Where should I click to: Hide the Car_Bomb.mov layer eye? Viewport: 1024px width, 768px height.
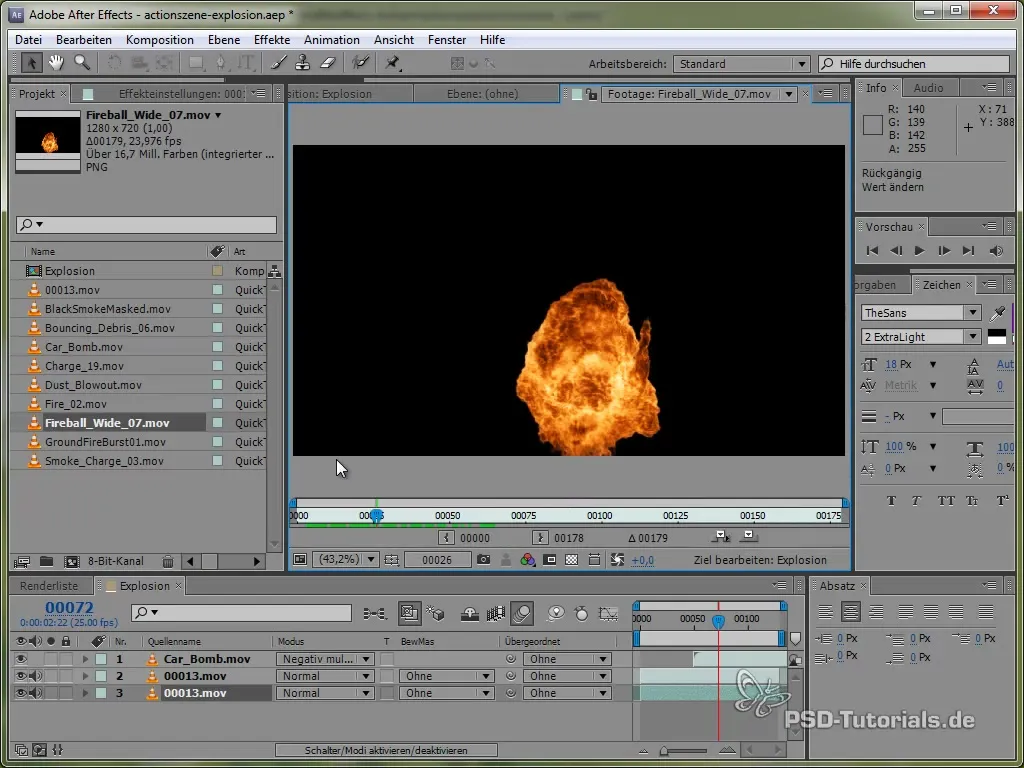21,659
